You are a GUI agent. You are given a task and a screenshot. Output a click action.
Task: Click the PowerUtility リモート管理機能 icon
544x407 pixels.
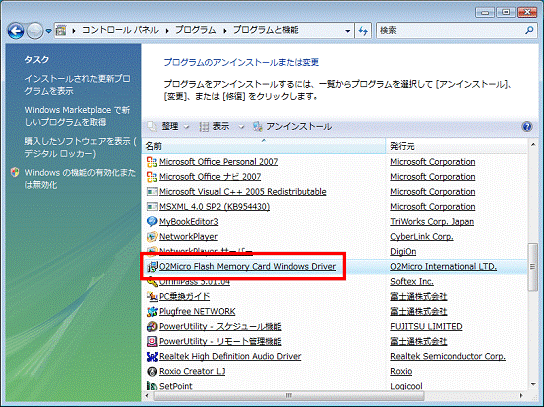[x=152, y=341]
